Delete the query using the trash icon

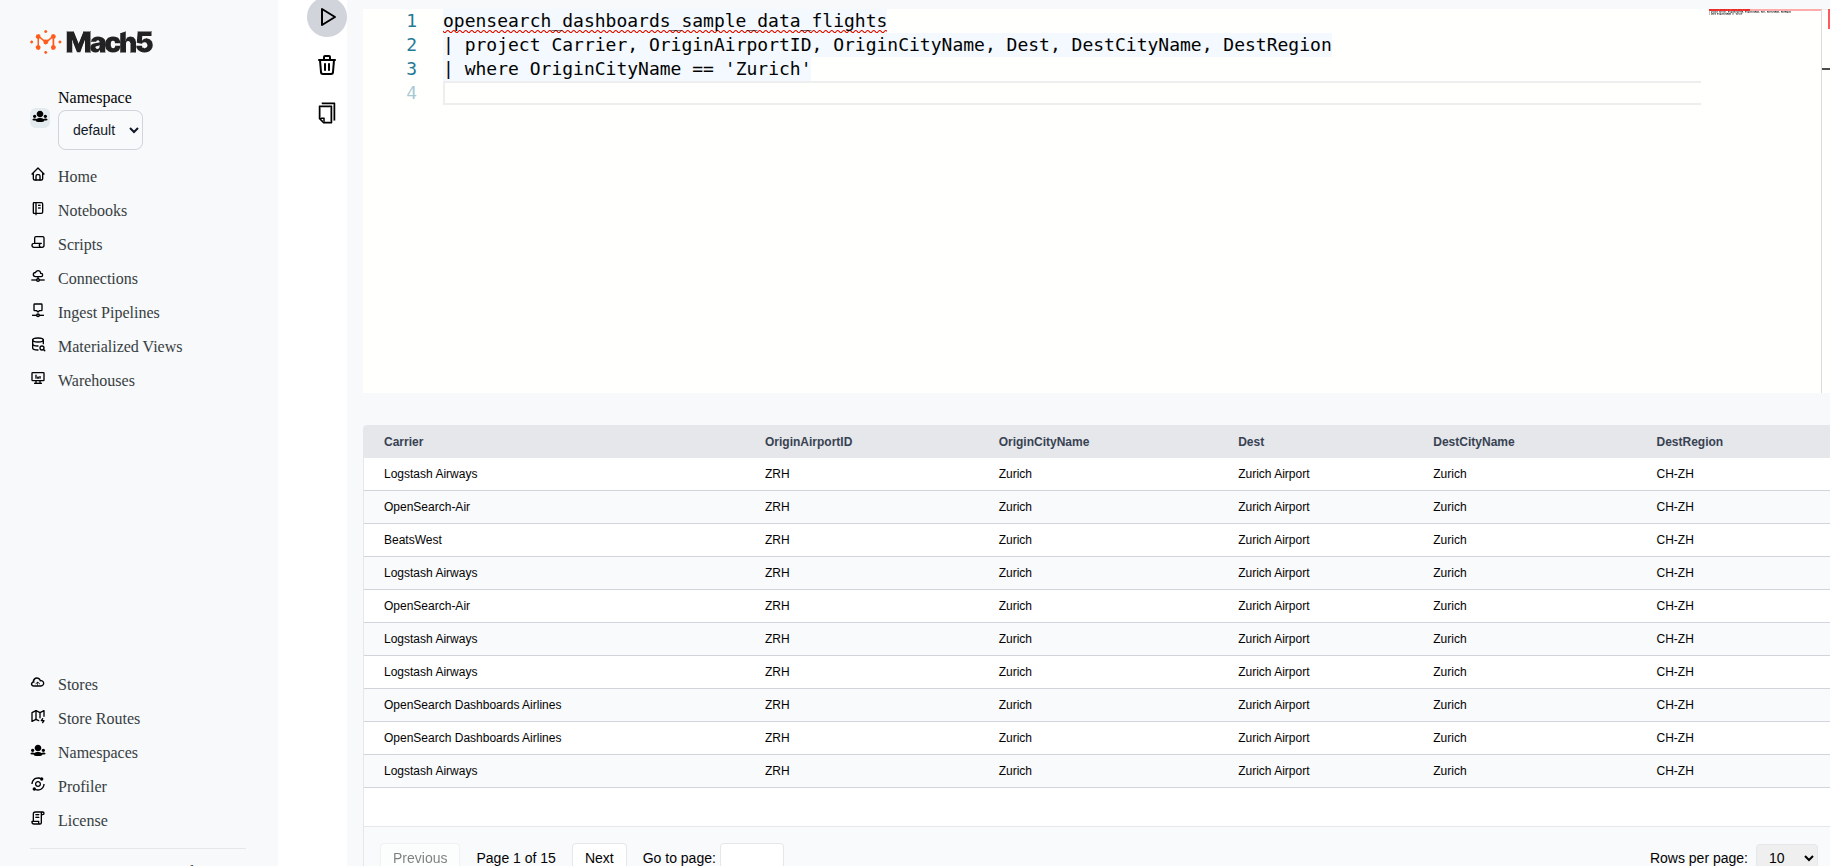(x=327, y=66)
